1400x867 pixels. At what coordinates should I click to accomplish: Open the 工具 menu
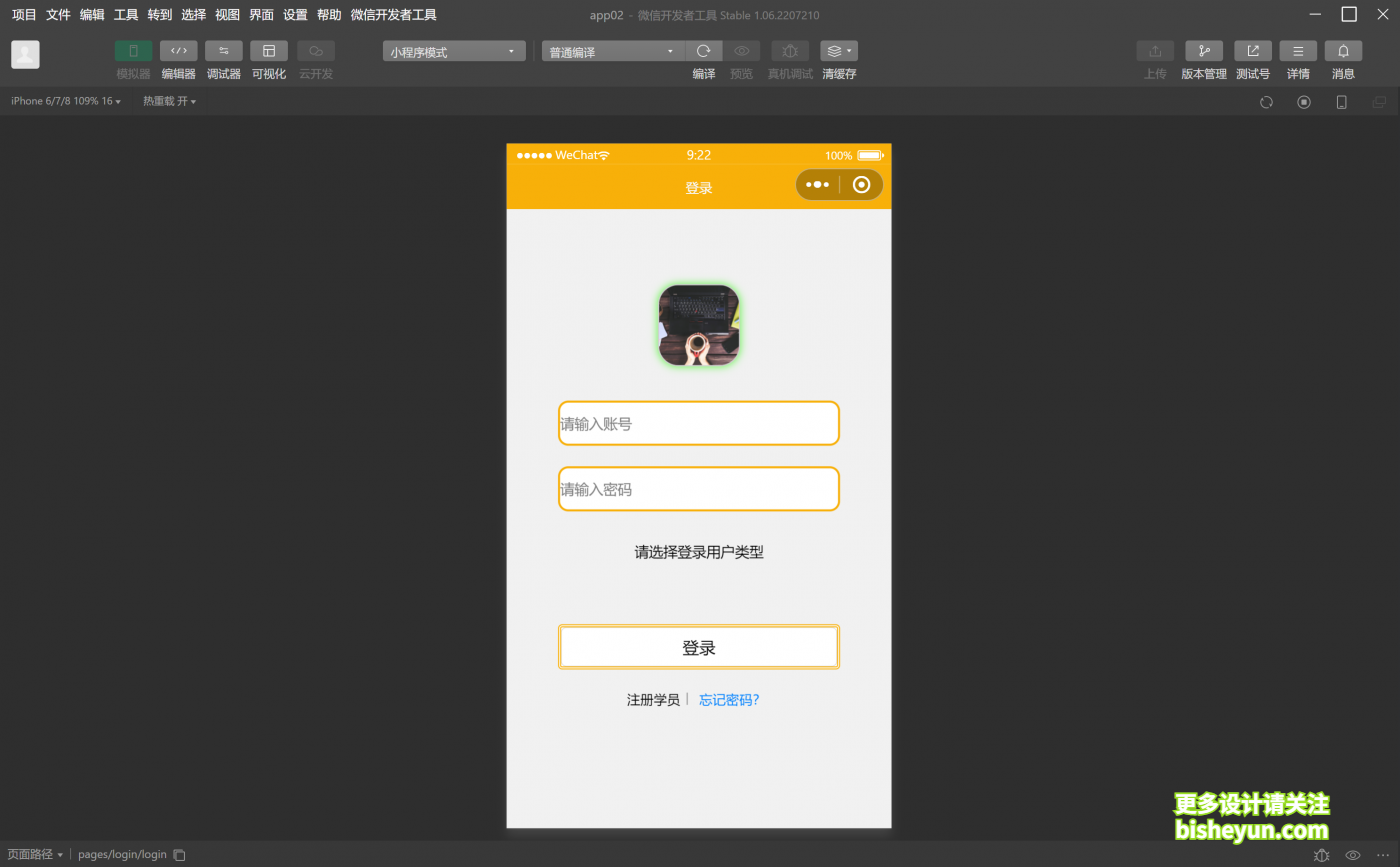pyautogui.click(x=126, y=15)
